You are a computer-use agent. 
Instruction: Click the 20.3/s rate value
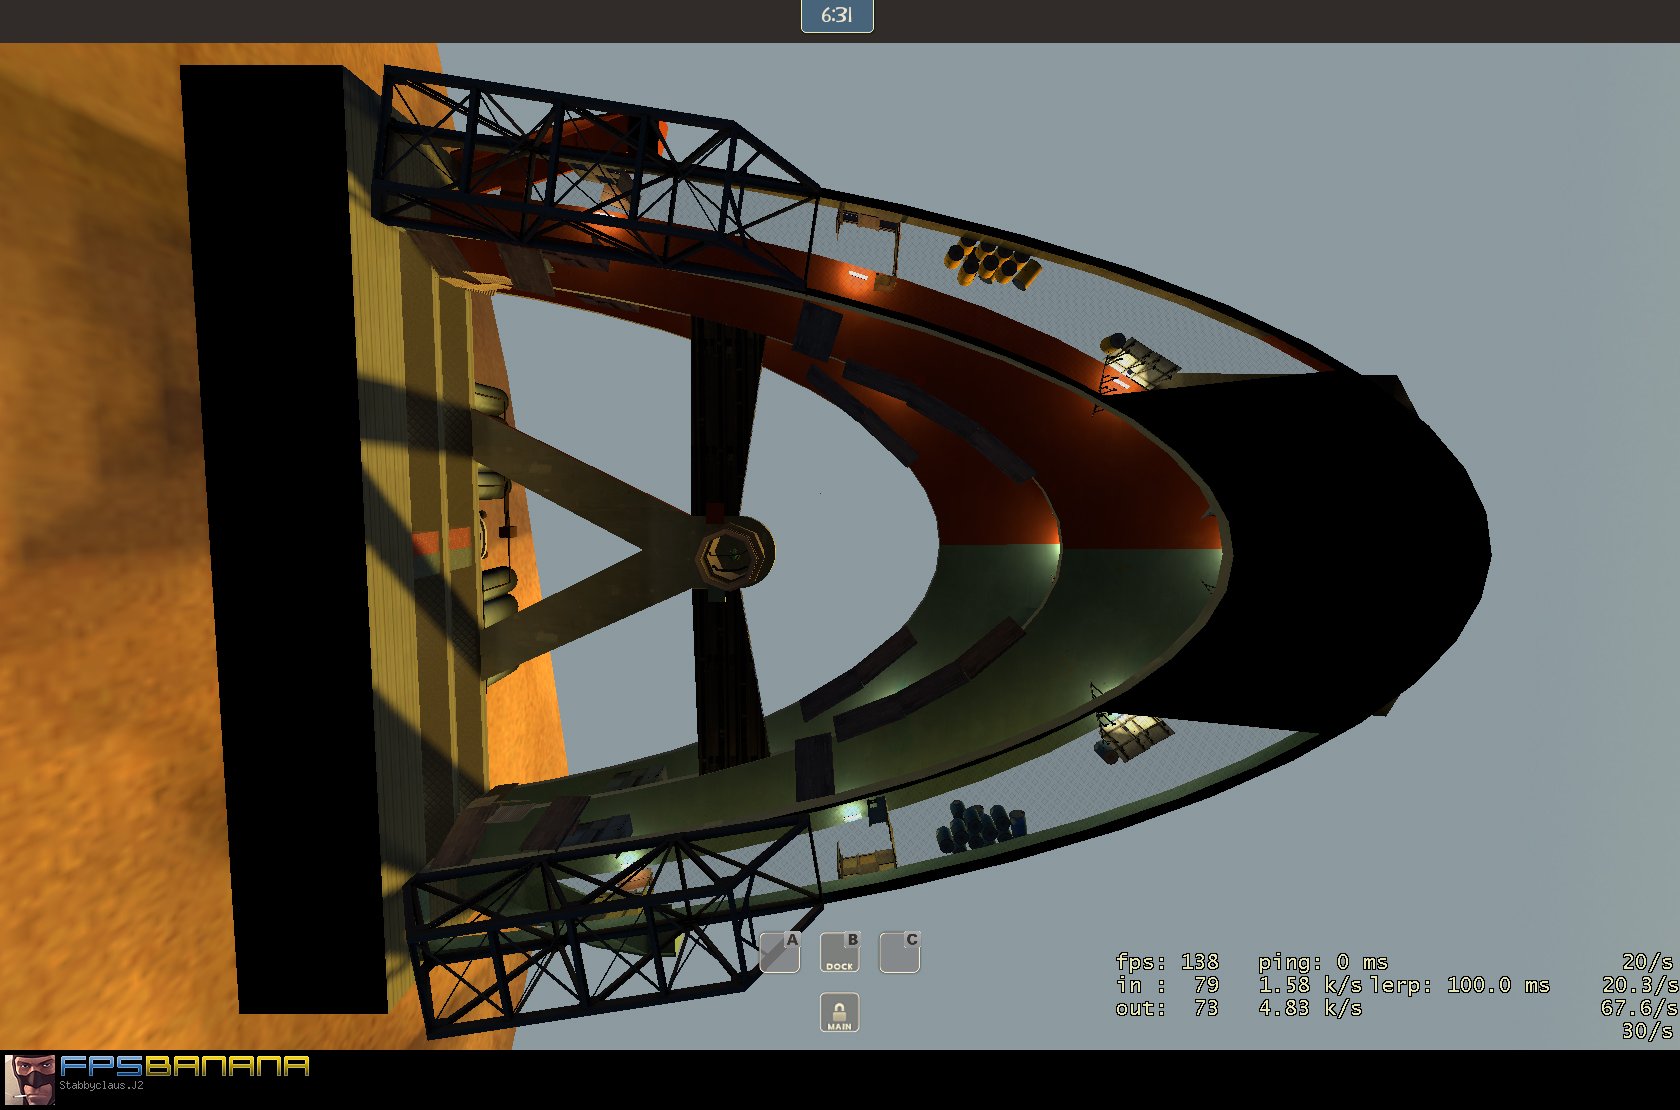point(1639,985)
